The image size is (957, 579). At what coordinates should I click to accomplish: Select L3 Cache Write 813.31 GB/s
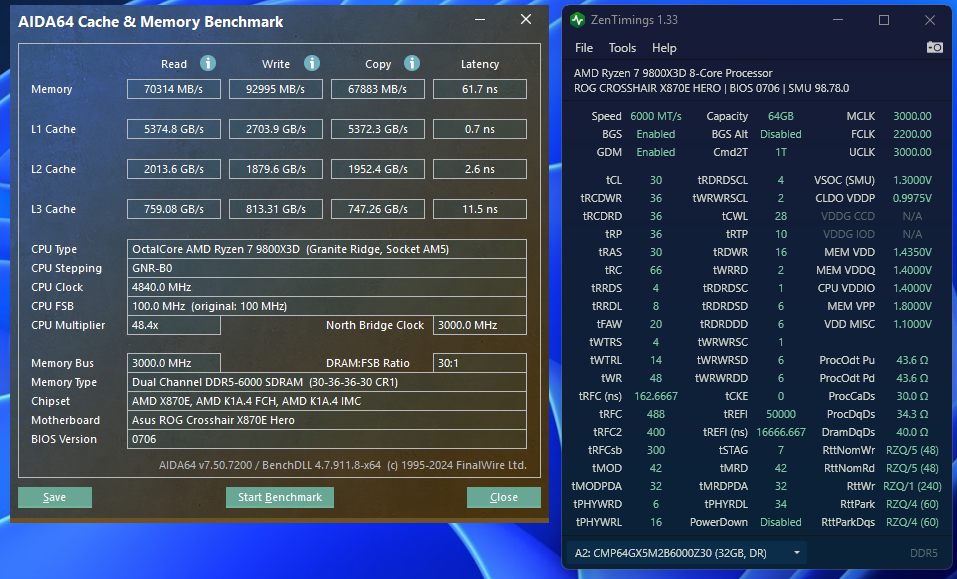[276, 209]
